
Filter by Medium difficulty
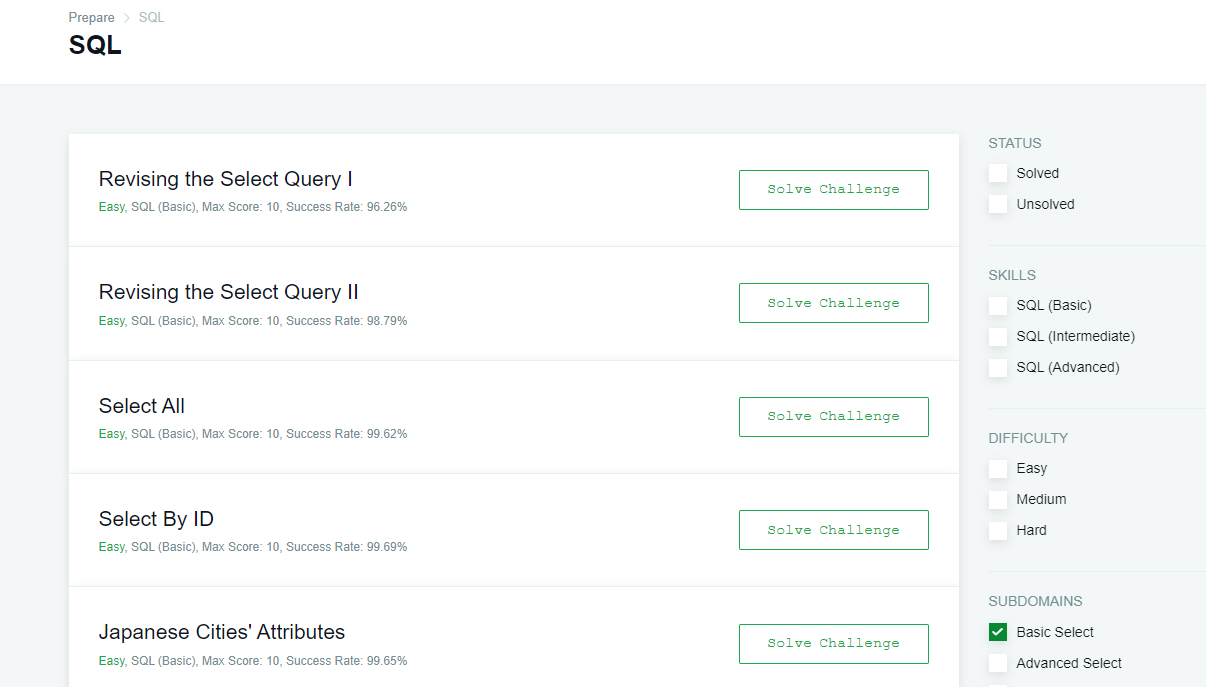coord(998,500)
